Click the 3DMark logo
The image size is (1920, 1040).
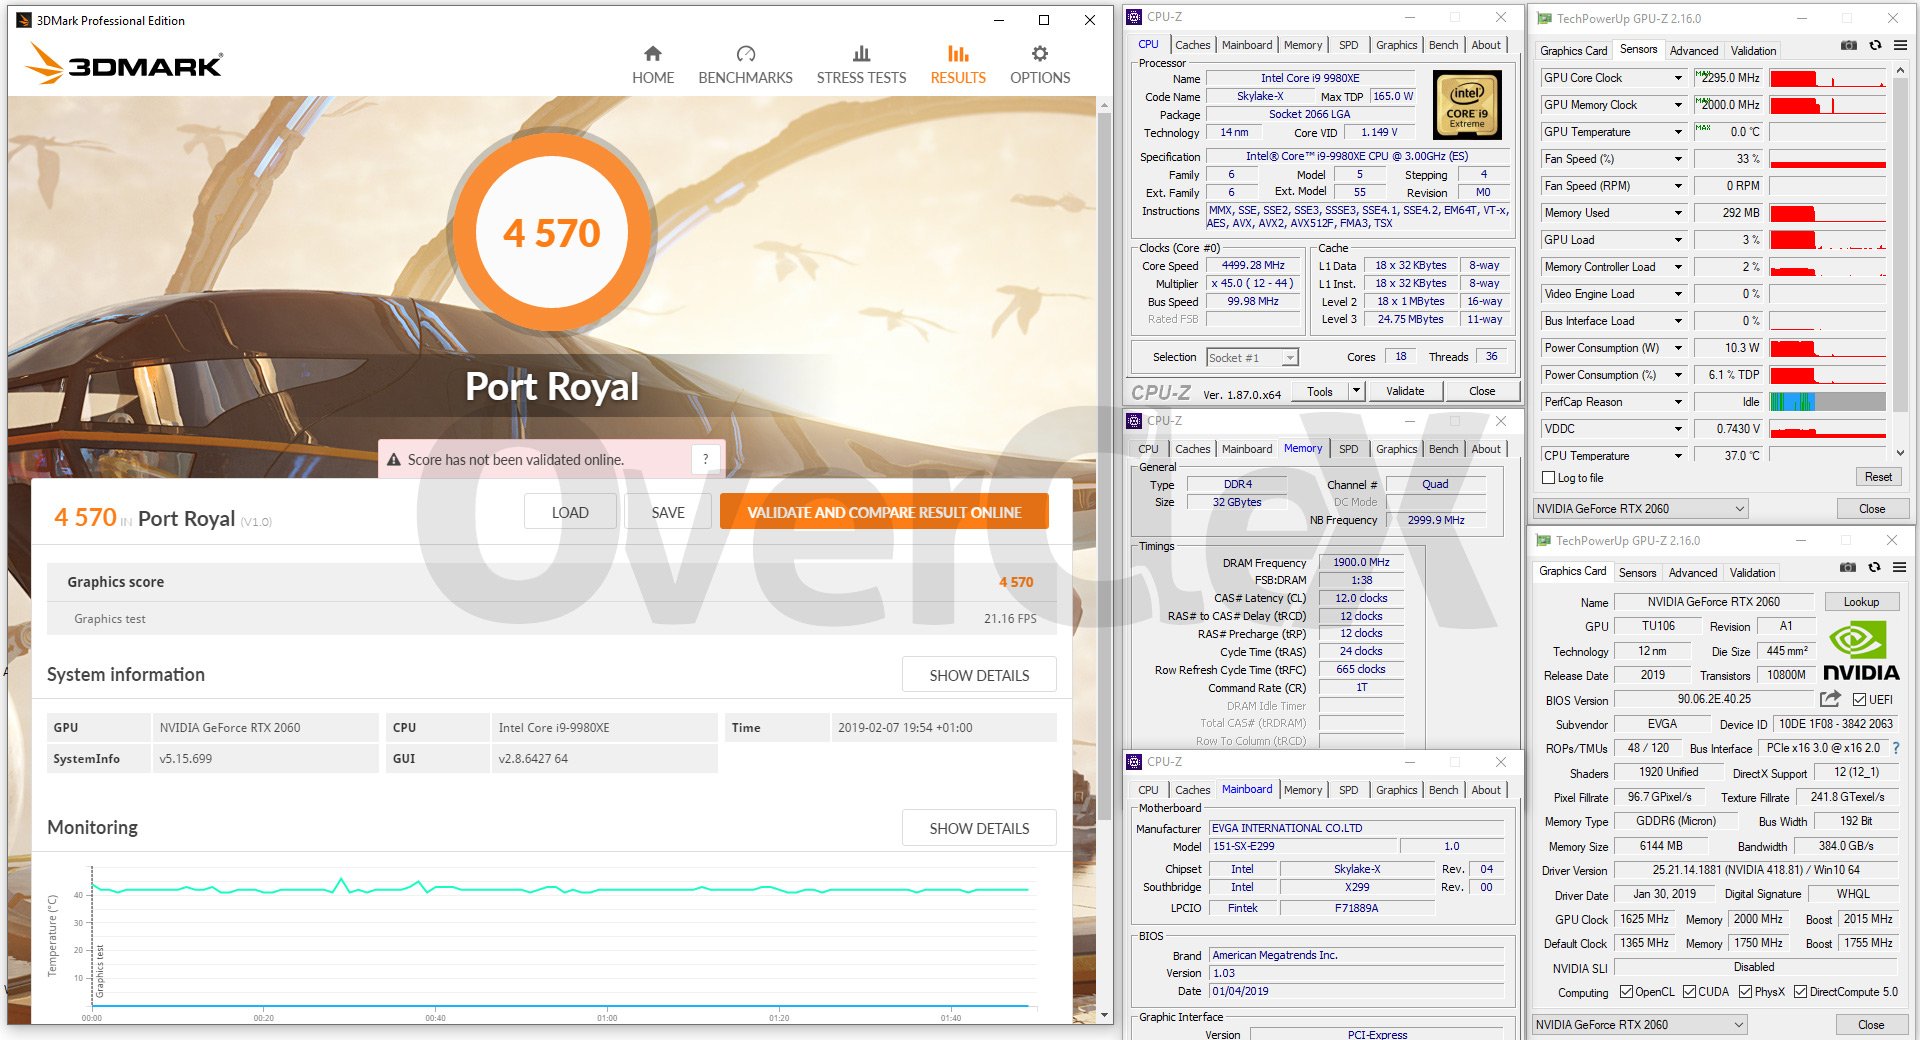(x=124, y=63)
